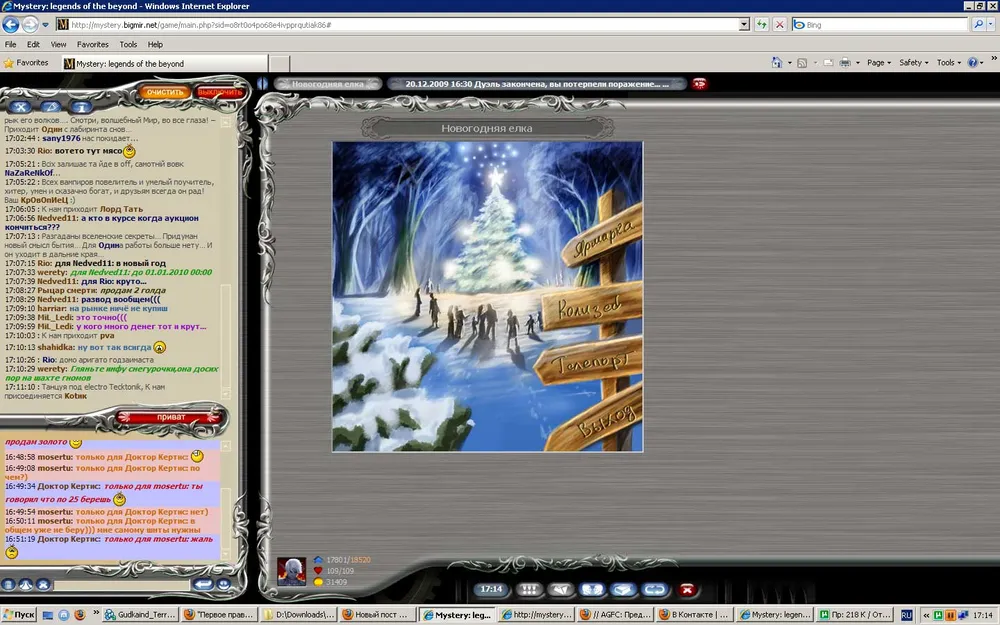The height and width of the screenshot is (625, 1000).
Task: Click the red X exit icon in game bar
Action: point(687,590)
